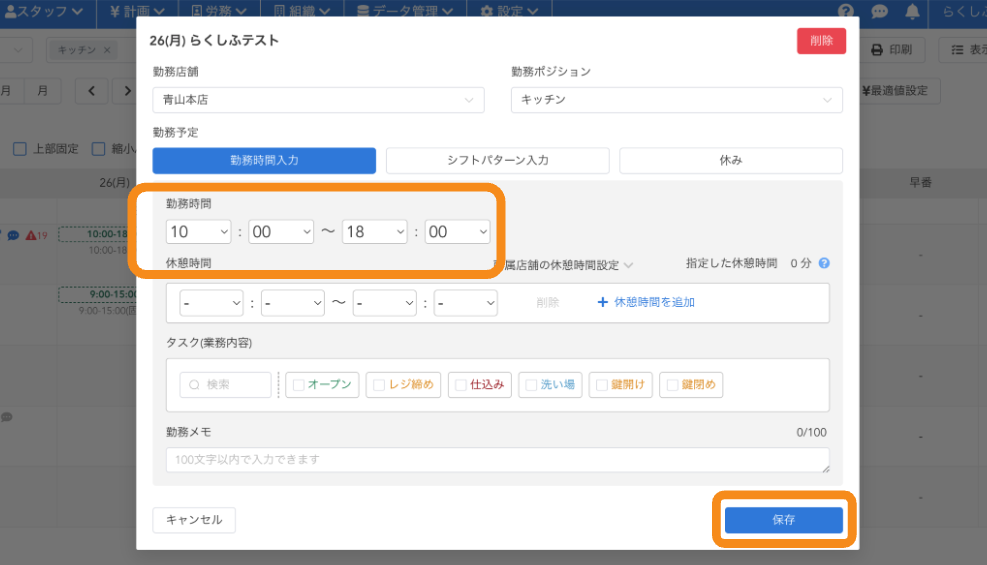Screen dimensions: 987x565
Task: Click the キャンセル button
Action: (194, 520)
